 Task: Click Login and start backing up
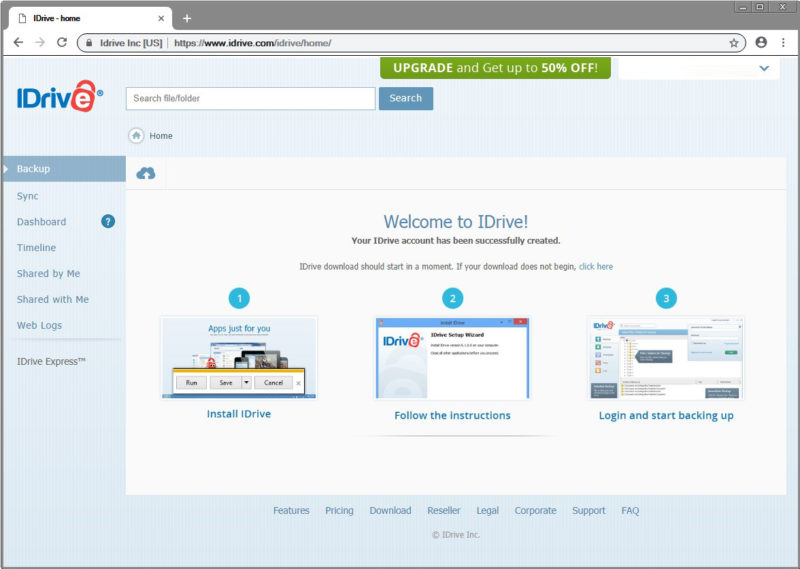point(666,415)
